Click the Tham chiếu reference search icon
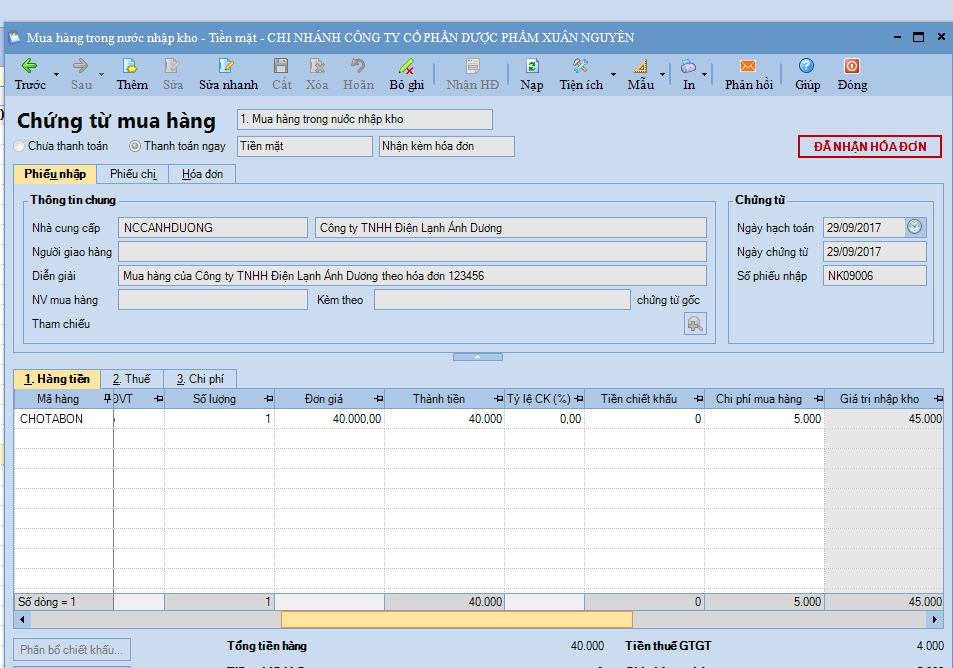Image resolution: width=953 pixels, height=668 pixels. click(x=695, y=324)
